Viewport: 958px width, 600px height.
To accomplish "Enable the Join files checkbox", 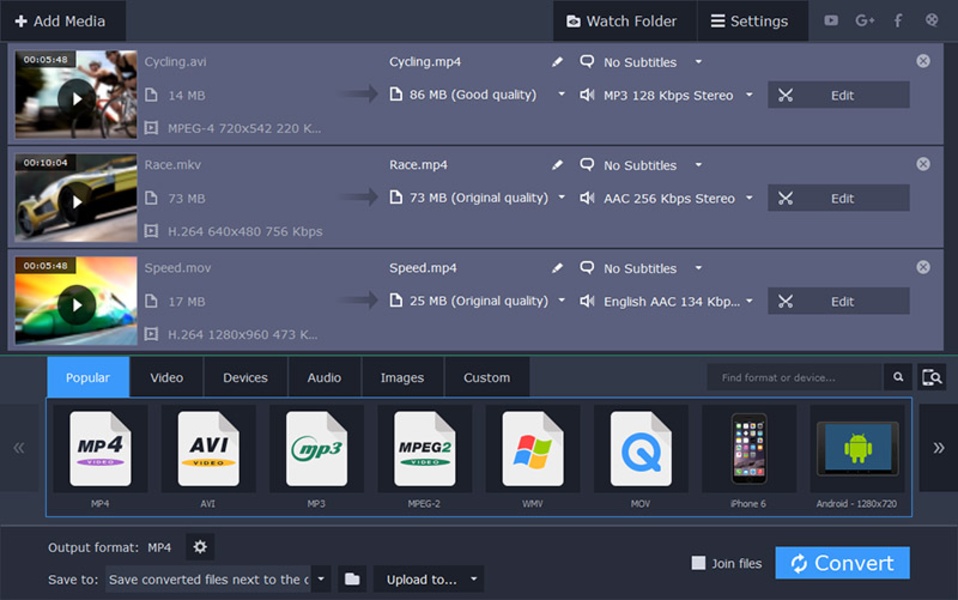I will (699, 563).
